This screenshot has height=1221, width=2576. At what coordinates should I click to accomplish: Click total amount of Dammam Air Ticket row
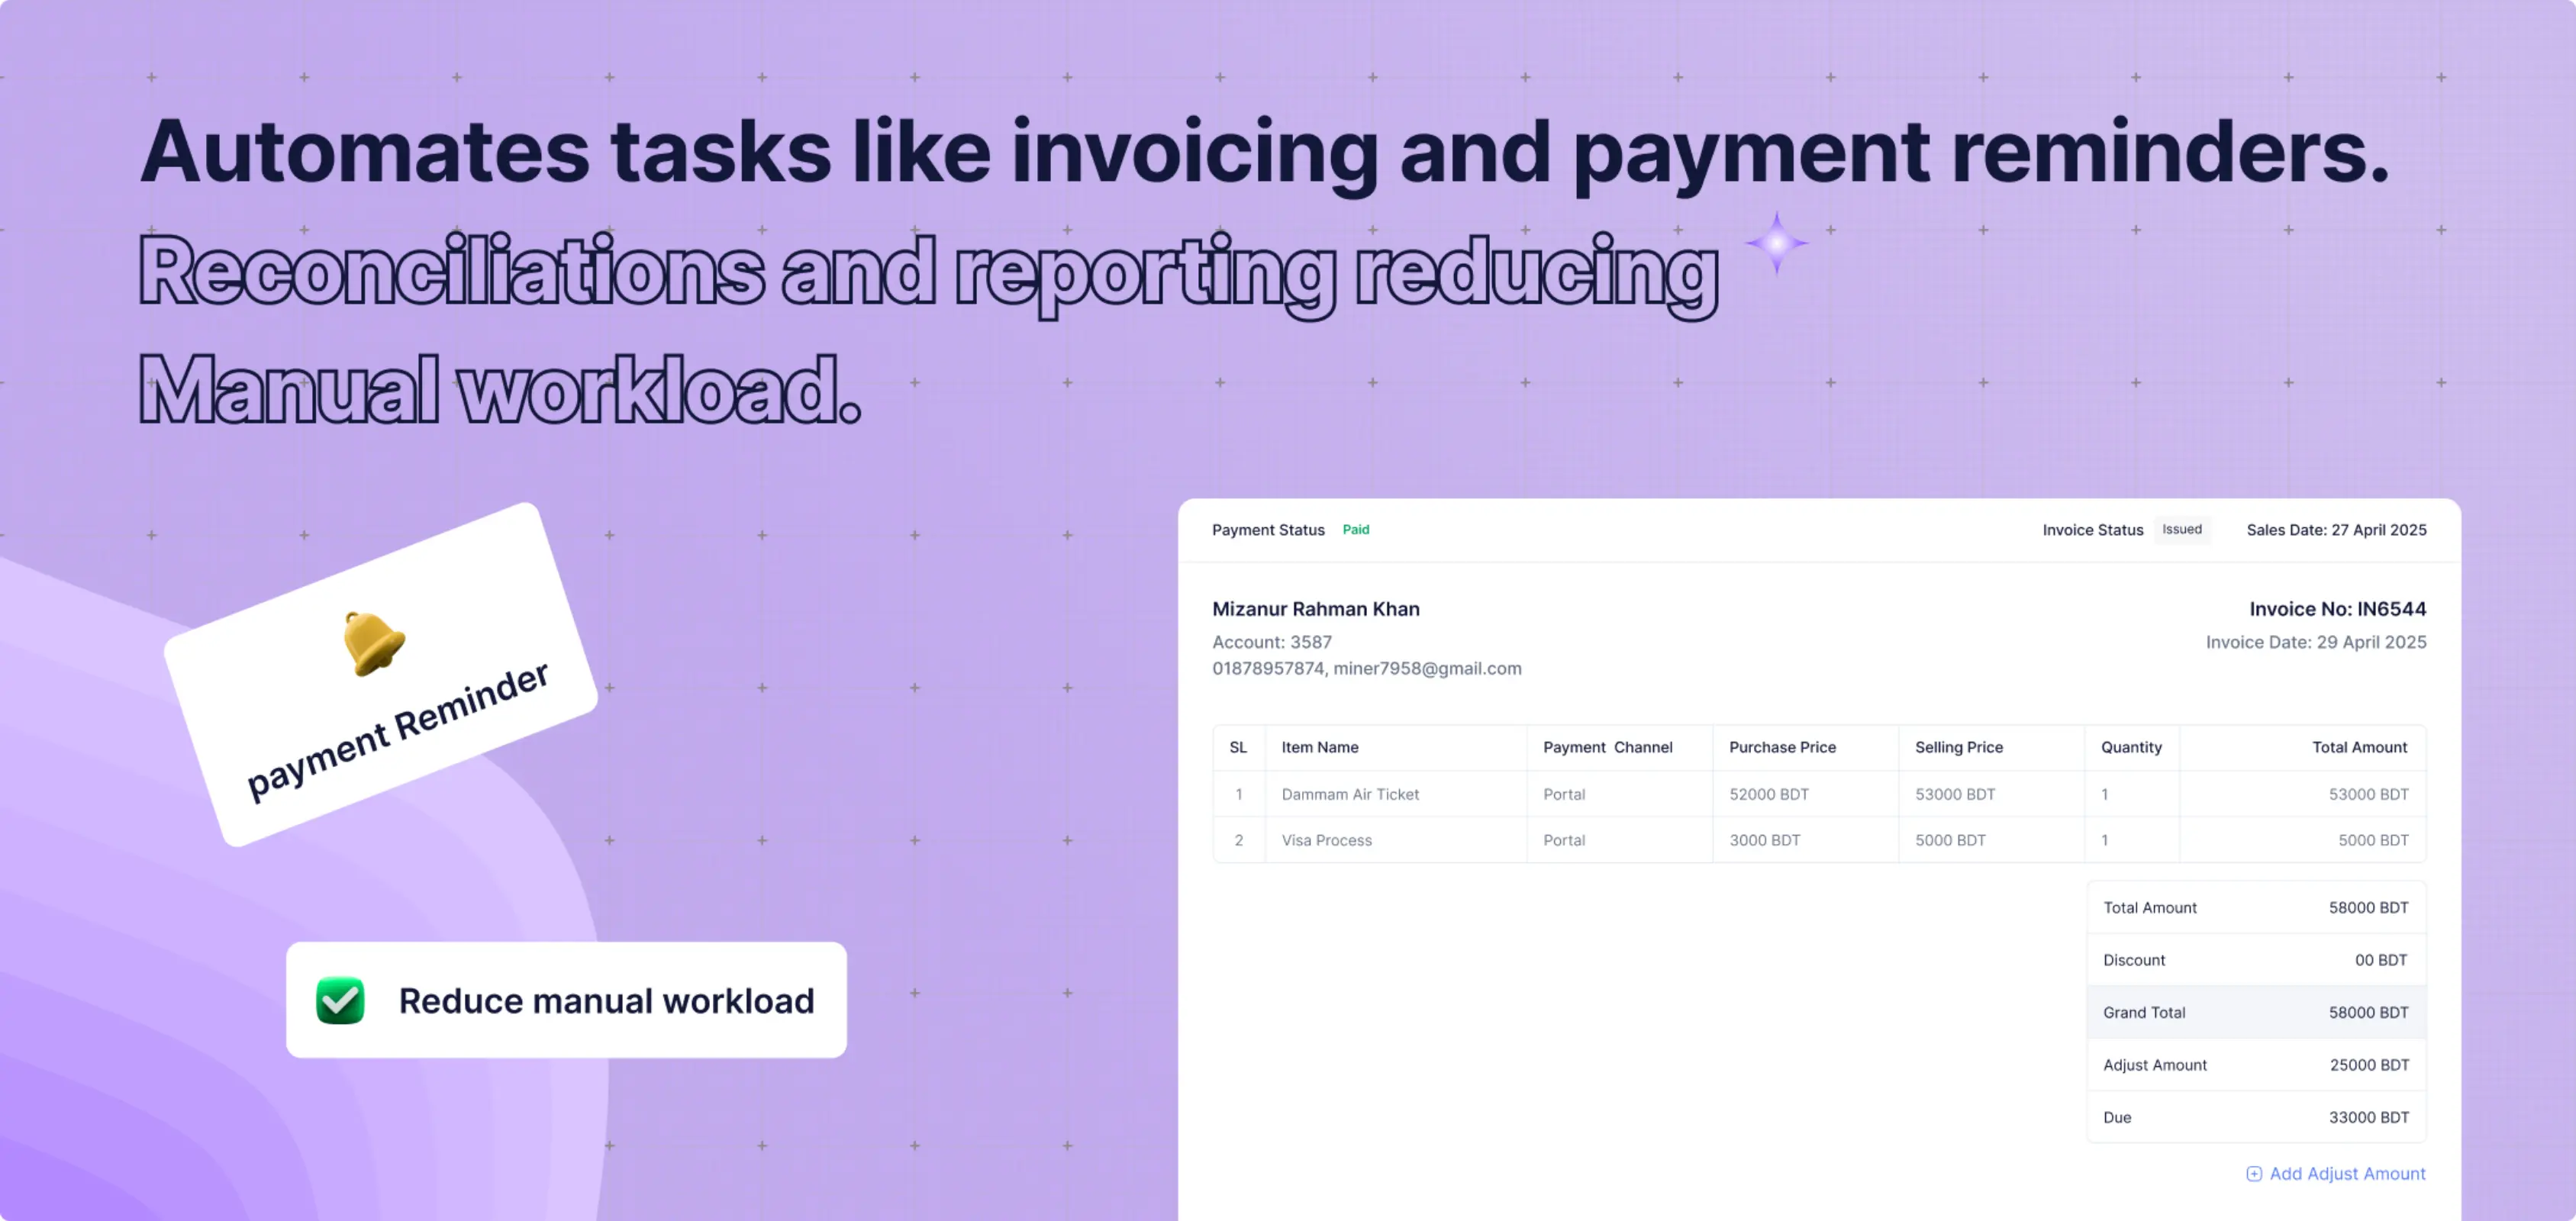tap(2368, 795)
